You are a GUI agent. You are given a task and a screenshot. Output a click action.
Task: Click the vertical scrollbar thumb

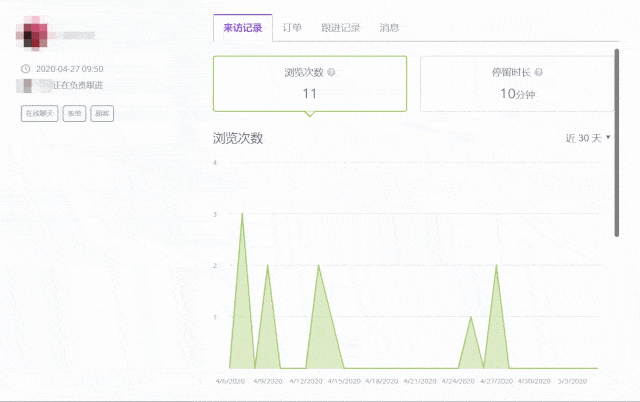pyautogui.click(x=617, y=143)
